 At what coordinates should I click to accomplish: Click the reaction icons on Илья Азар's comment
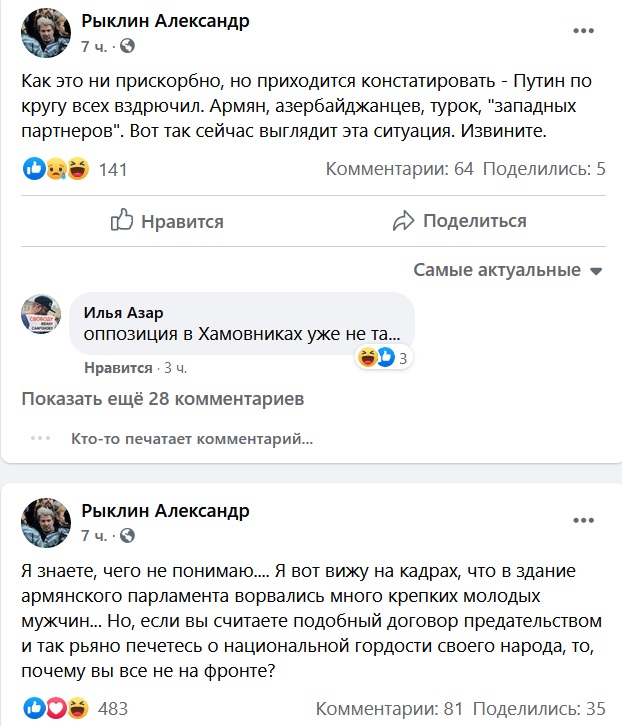click(x=376, y=358)
